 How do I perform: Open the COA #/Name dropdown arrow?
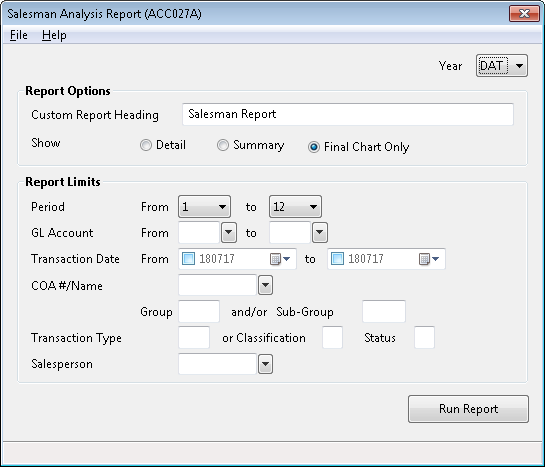(x=266, y=285)
